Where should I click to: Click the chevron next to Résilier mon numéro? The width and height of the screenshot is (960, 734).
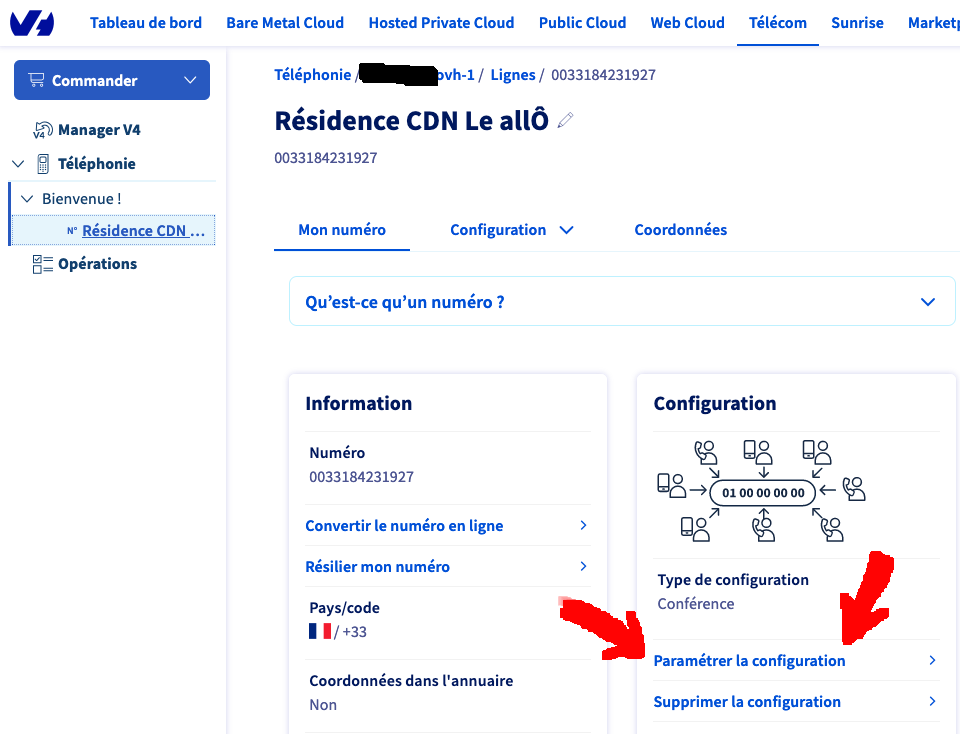point(583,566)
